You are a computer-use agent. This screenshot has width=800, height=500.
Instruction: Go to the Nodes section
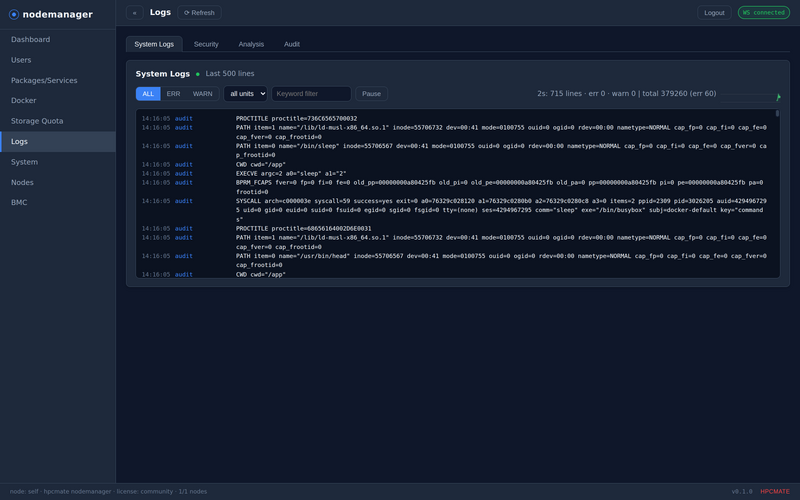click(58, 182)
